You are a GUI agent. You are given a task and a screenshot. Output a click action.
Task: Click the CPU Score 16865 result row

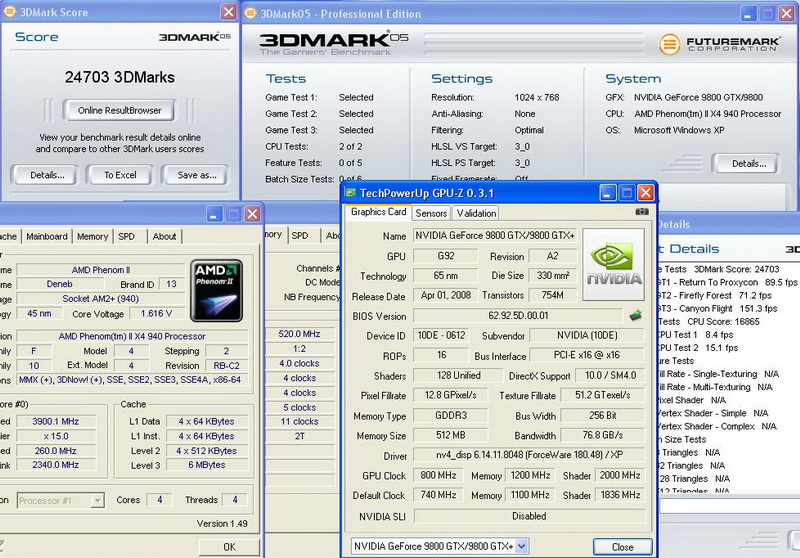708,322
